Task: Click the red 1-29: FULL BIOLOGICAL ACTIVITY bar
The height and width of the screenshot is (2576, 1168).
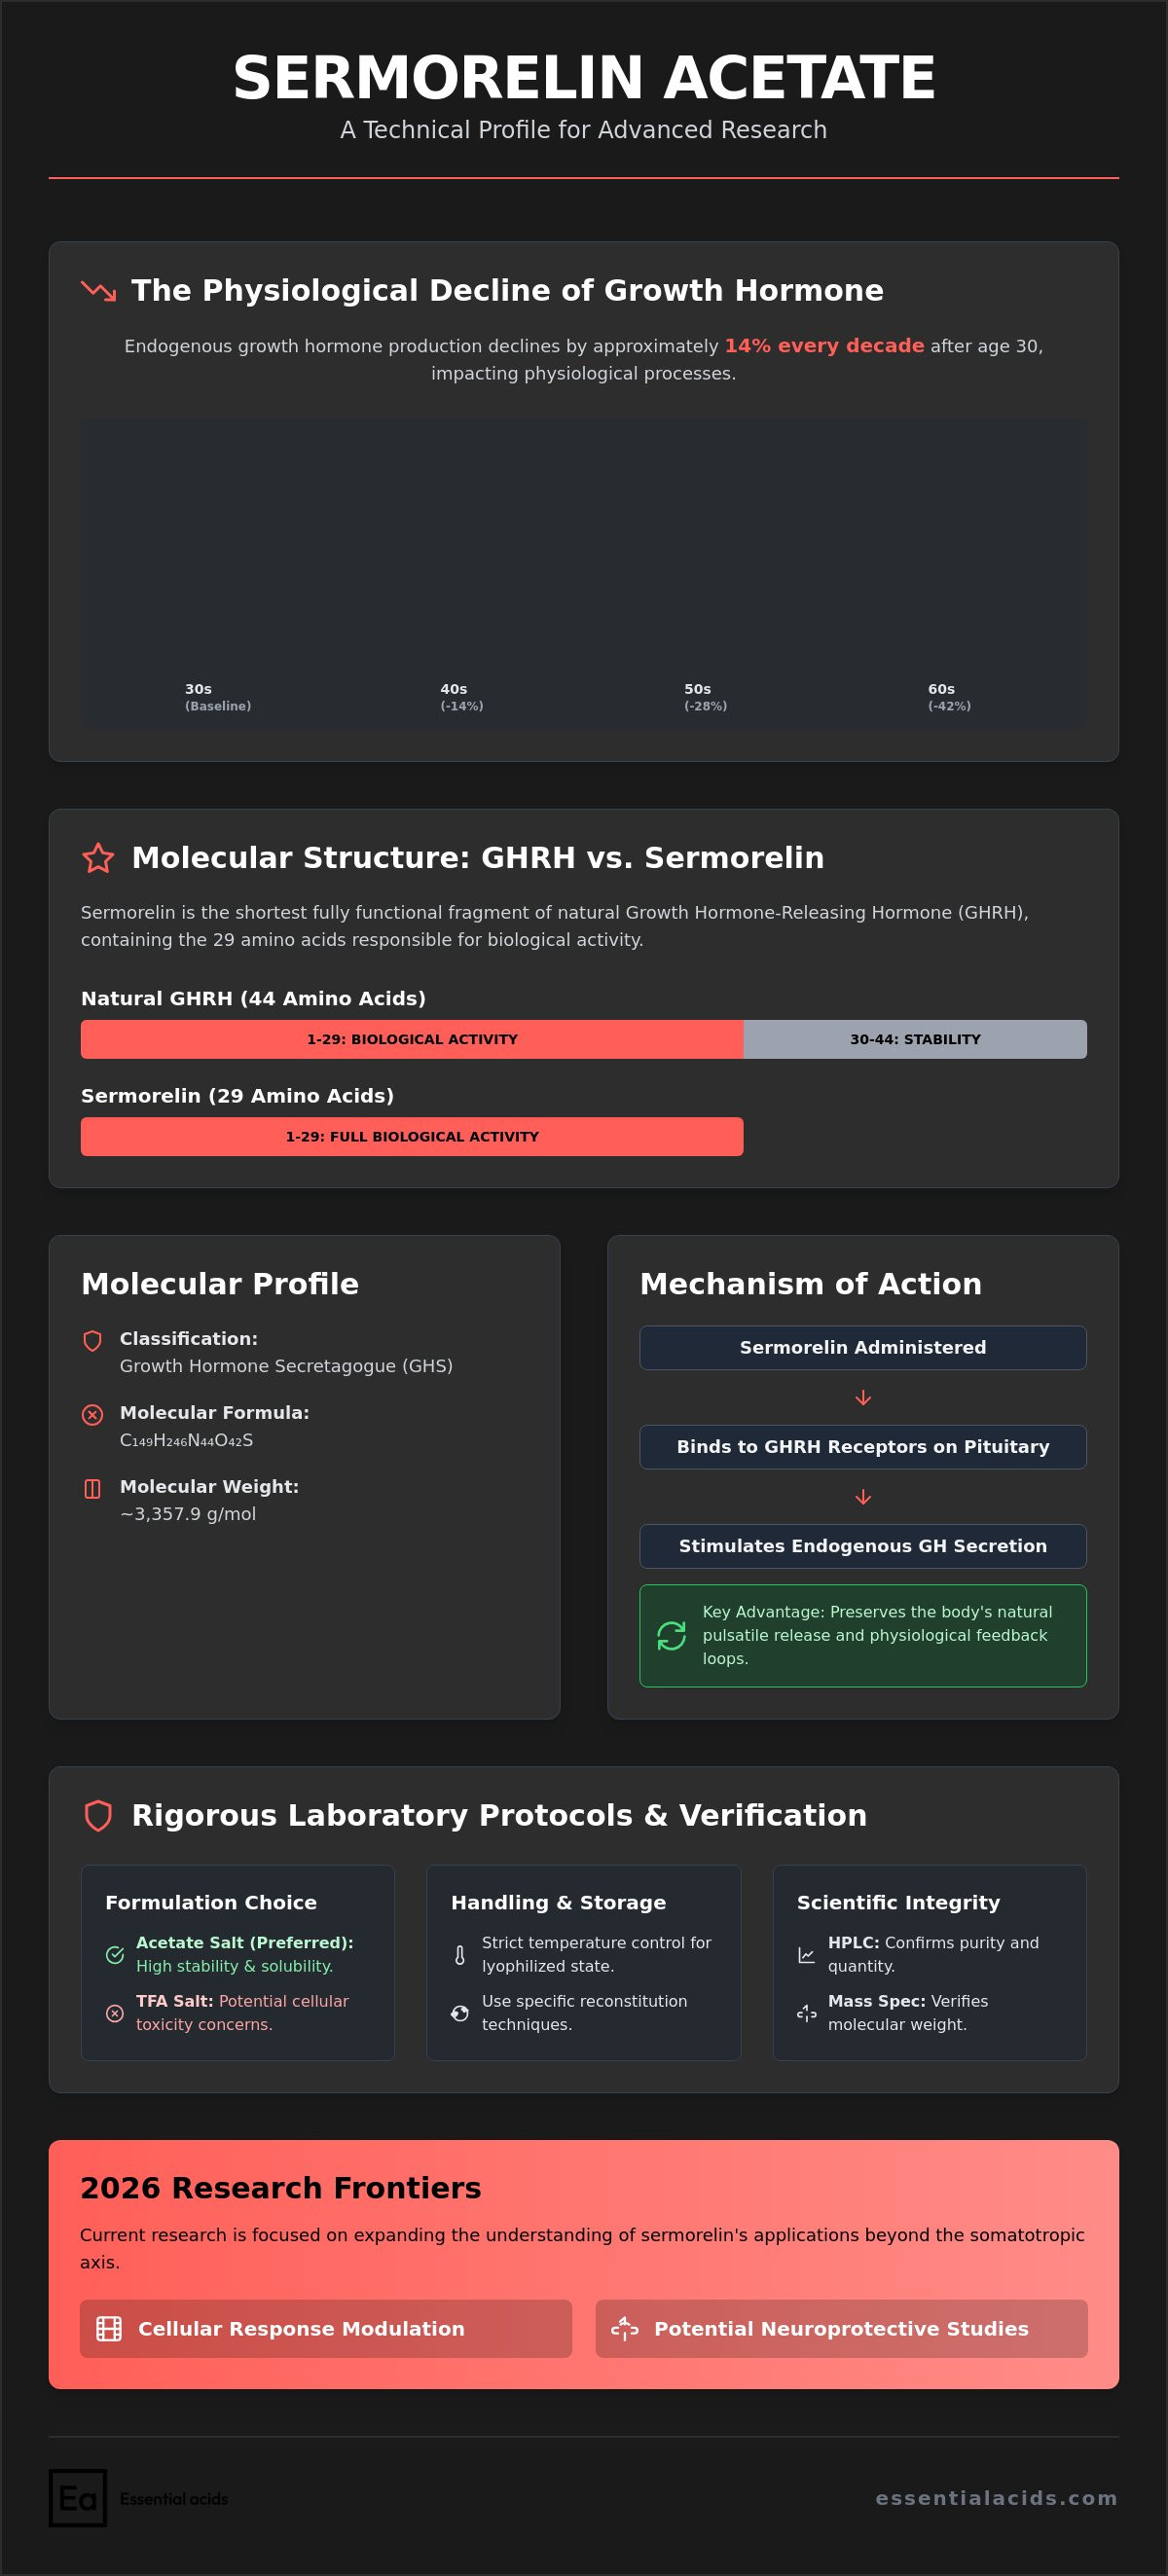Action: coord(412,1137)
